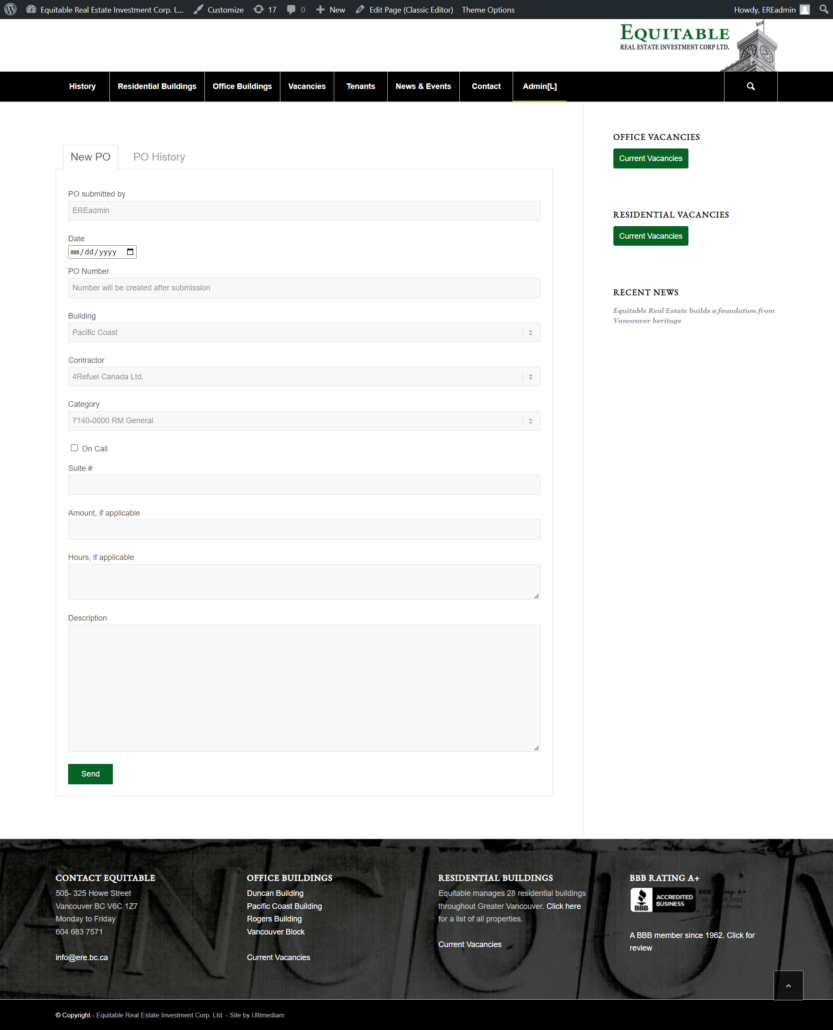
Task: Click the scroll-to-top arrow button
Action: coord(788,985)
